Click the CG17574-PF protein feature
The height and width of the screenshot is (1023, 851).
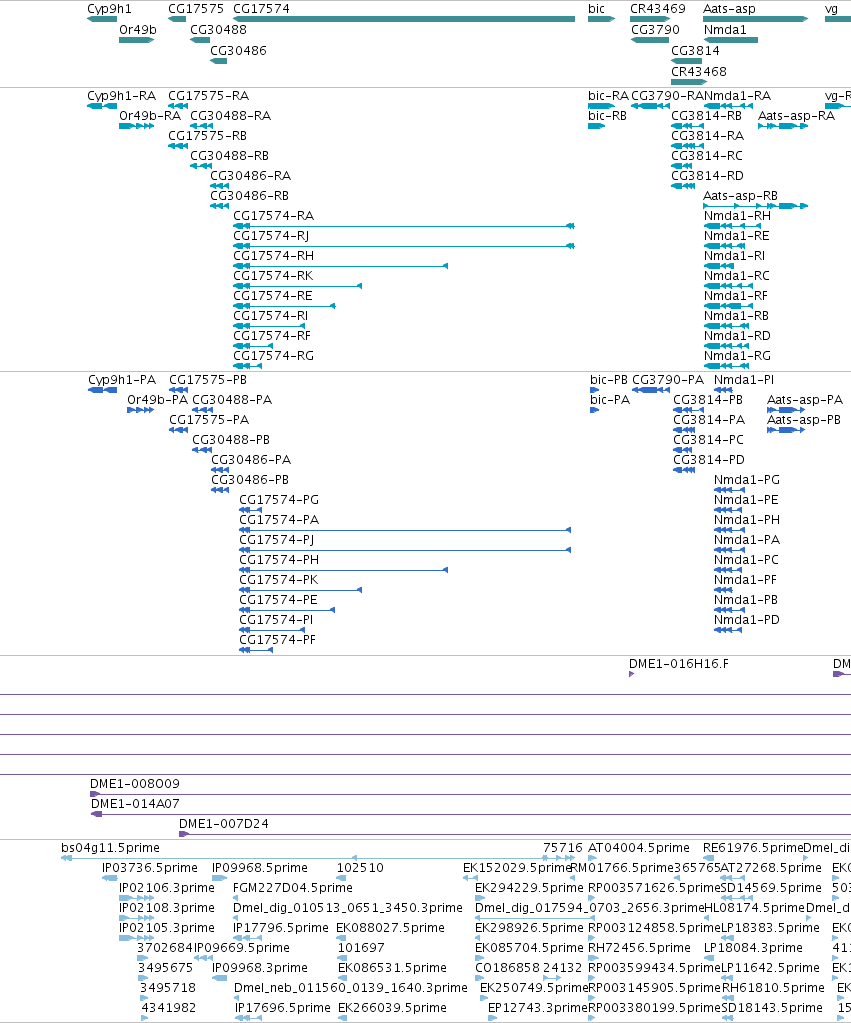click(x=256, y=650)
